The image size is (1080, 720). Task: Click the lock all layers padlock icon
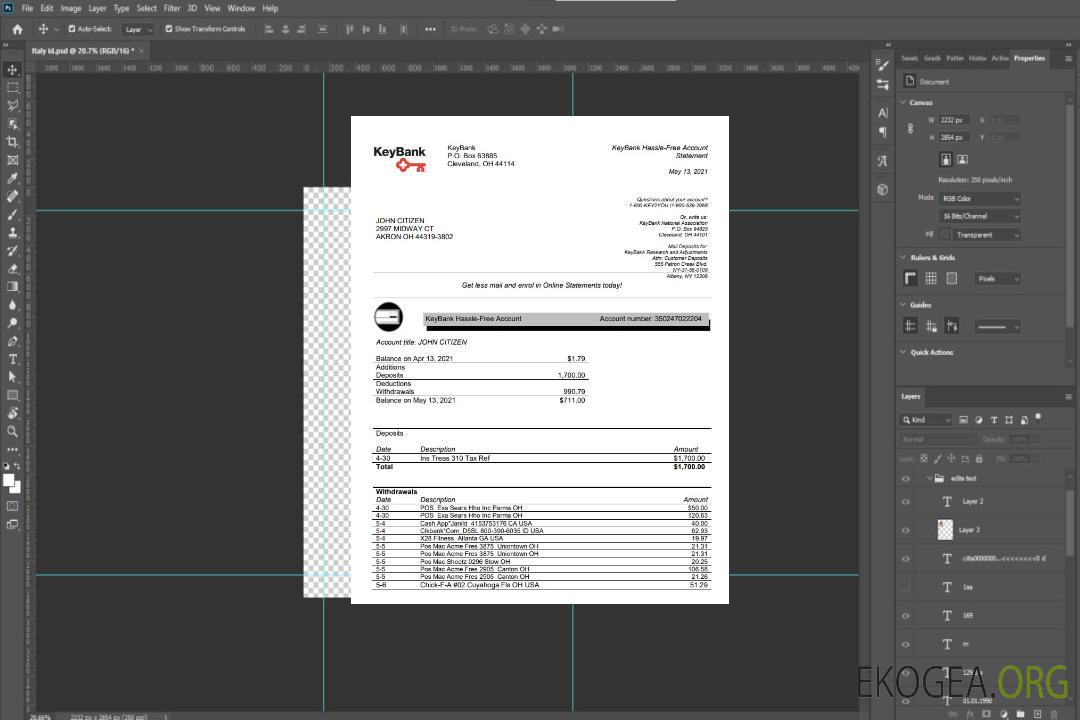point(979,458)
